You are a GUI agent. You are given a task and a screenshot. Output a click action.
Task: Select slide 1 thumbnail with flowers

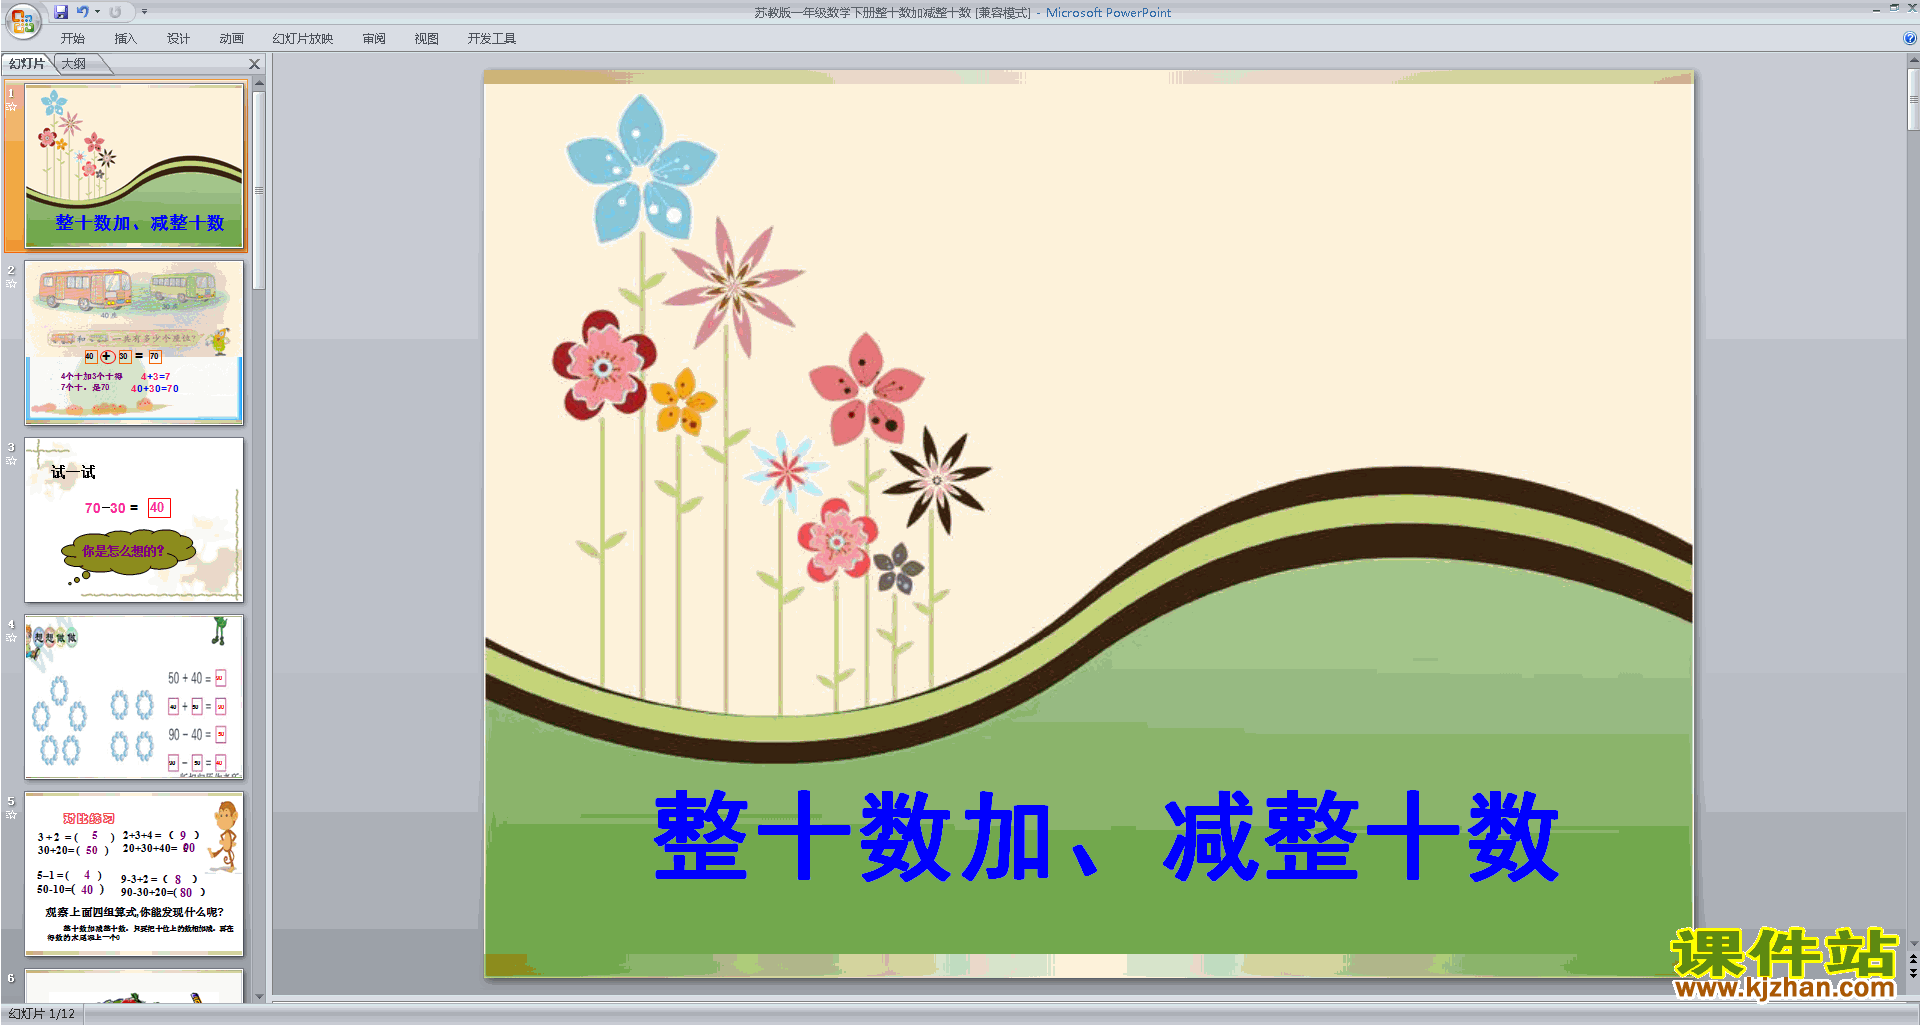click(x=134, y=166)
